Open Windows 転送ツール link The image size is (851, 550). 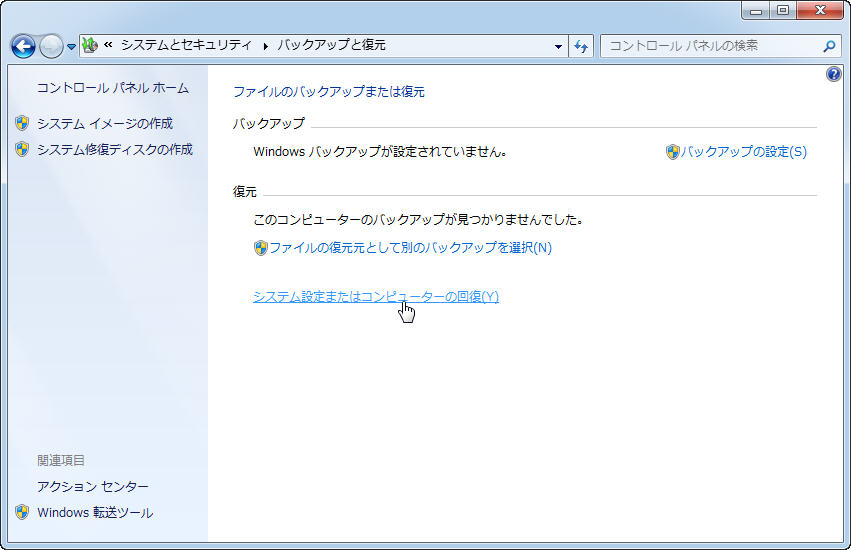(x=95, y=513)
